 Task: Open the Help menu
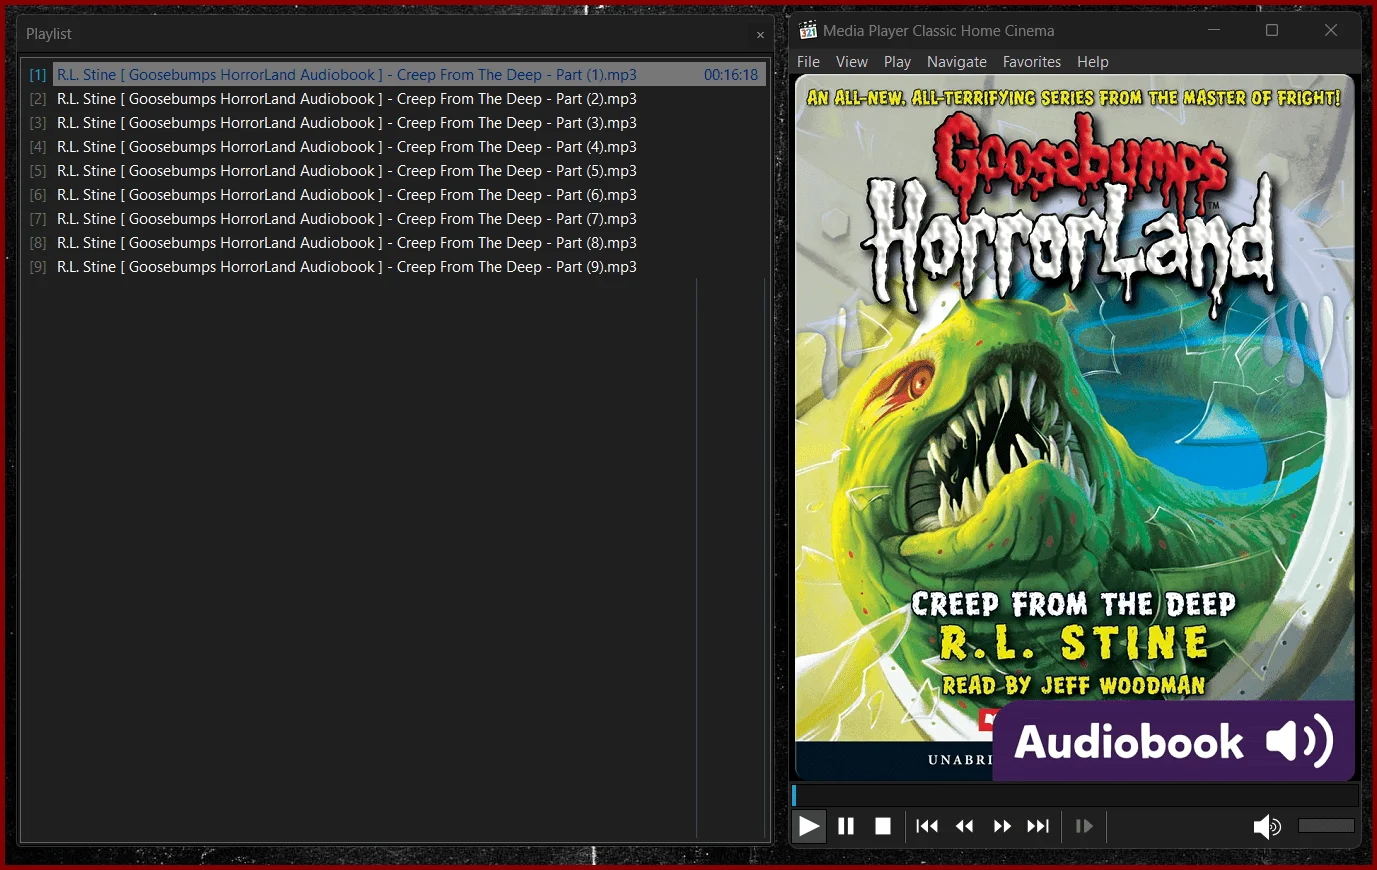click(1093, 62)
